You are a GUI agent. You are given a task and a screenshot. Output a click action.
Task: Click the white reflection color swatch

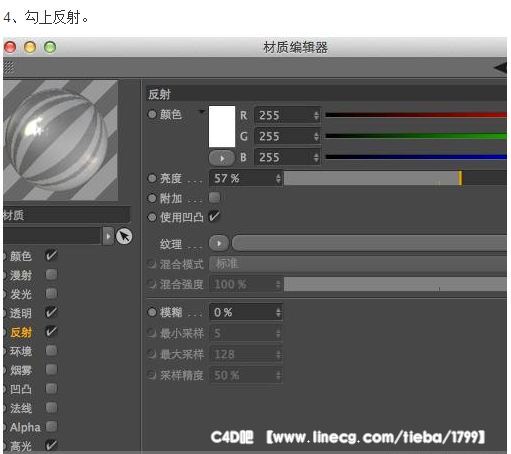point(222,127)
